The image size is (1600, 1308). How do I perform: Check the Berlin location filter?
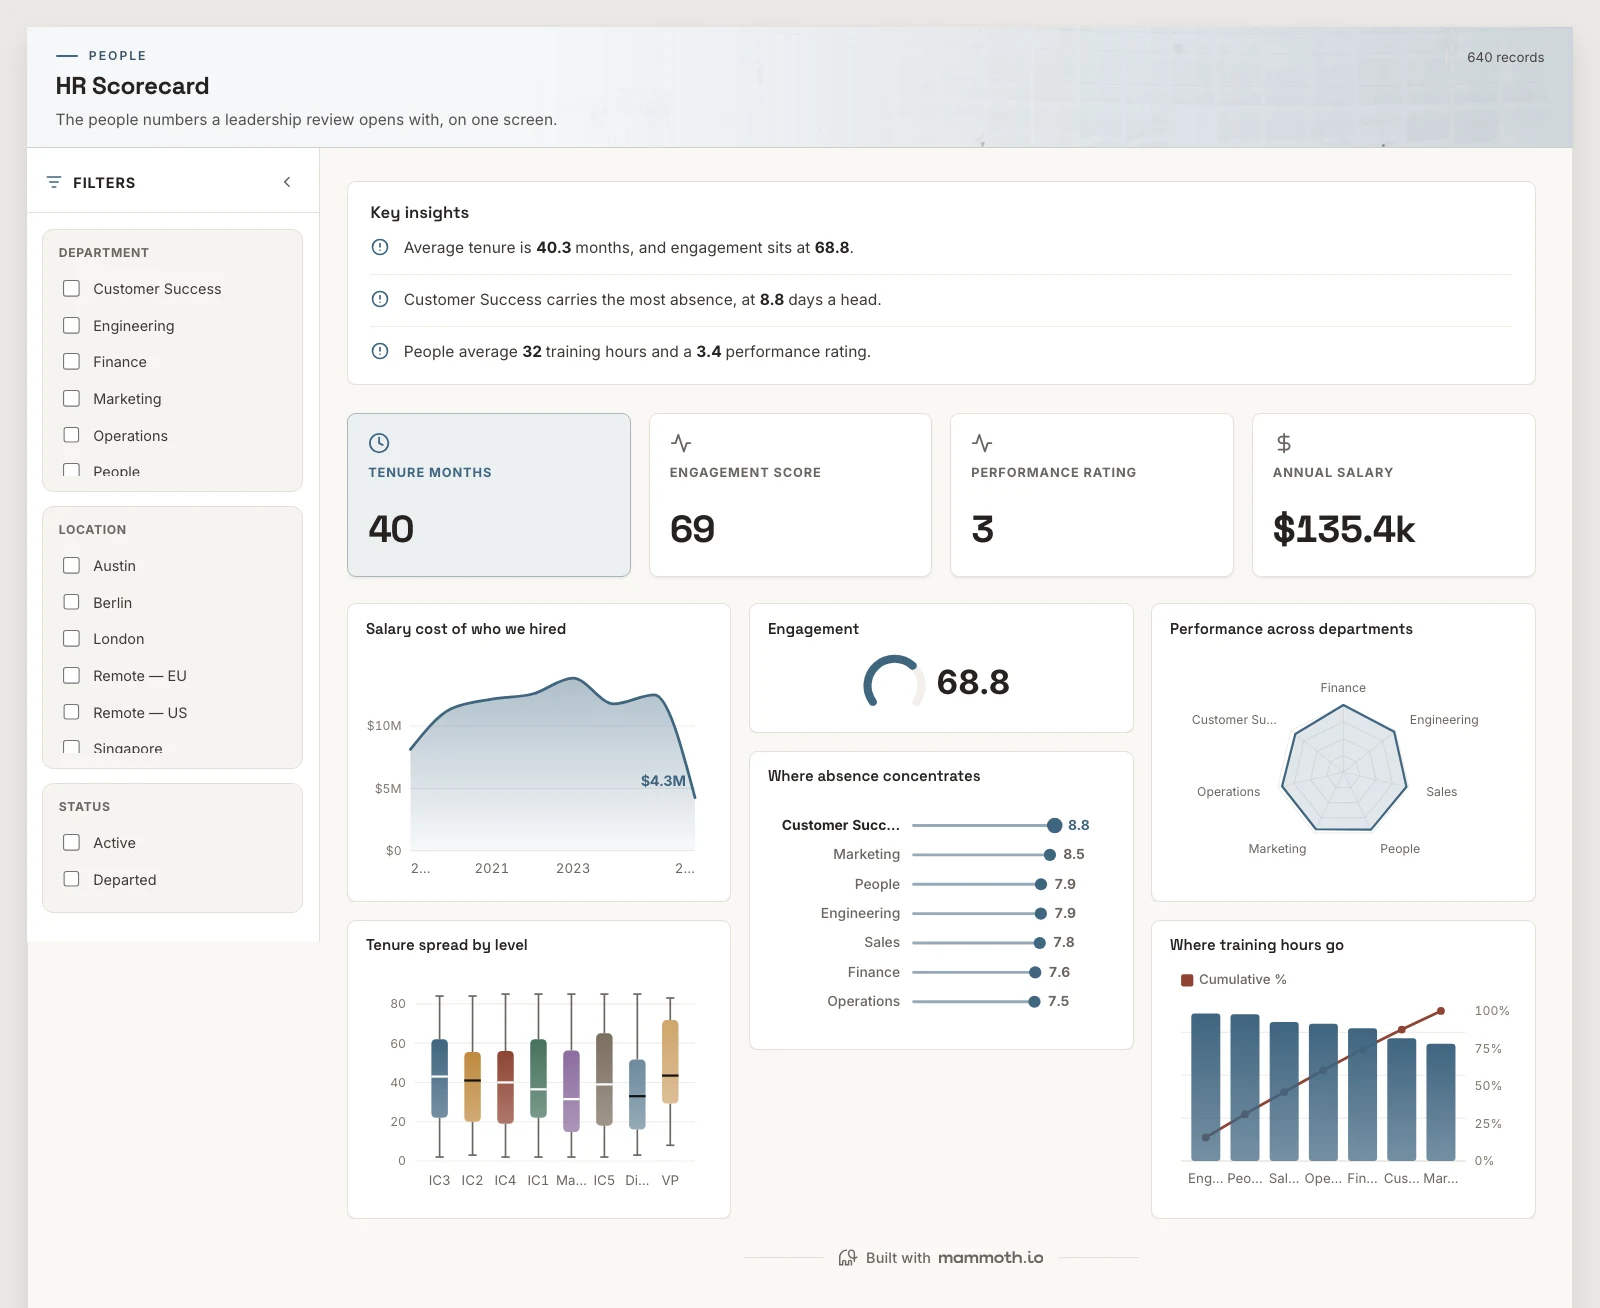point(71,602)
